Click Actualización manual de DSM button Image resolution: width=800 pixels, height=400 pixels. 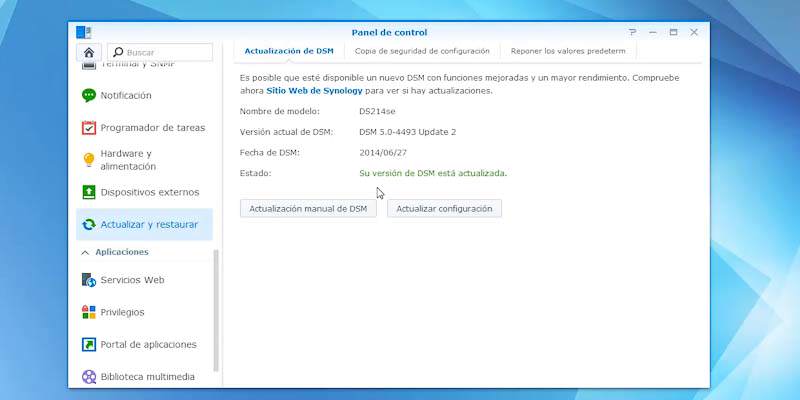coord(308,209)
